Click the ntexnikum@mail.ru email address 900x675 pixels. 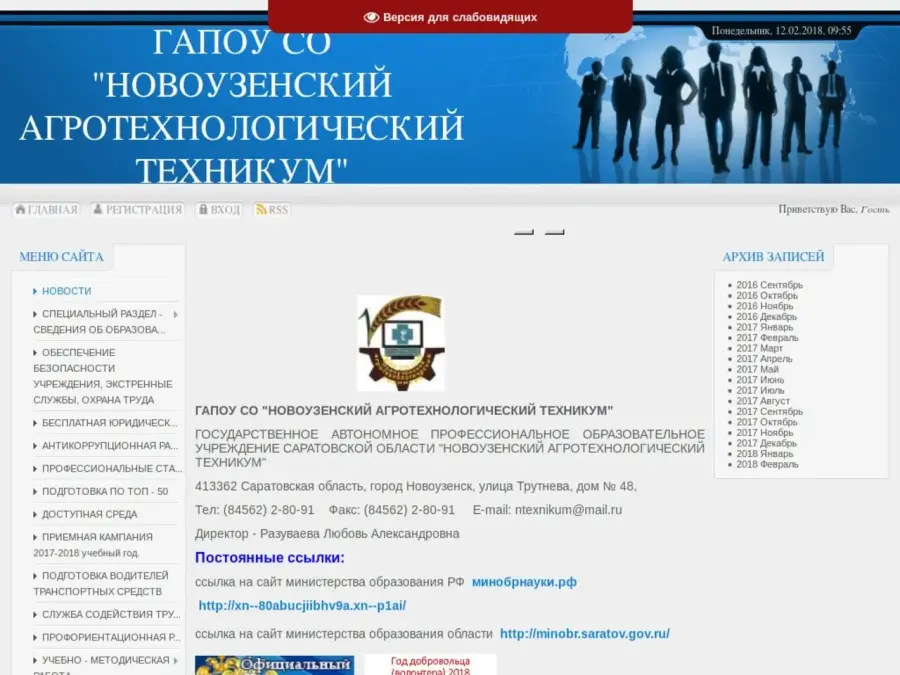[x=568, y=510]
